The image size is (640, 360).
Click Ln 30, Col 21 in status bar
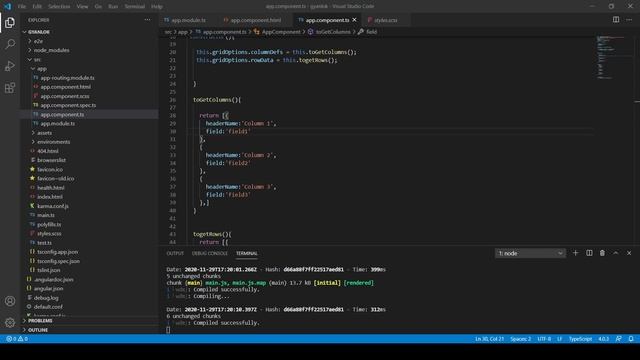[489, 339]
